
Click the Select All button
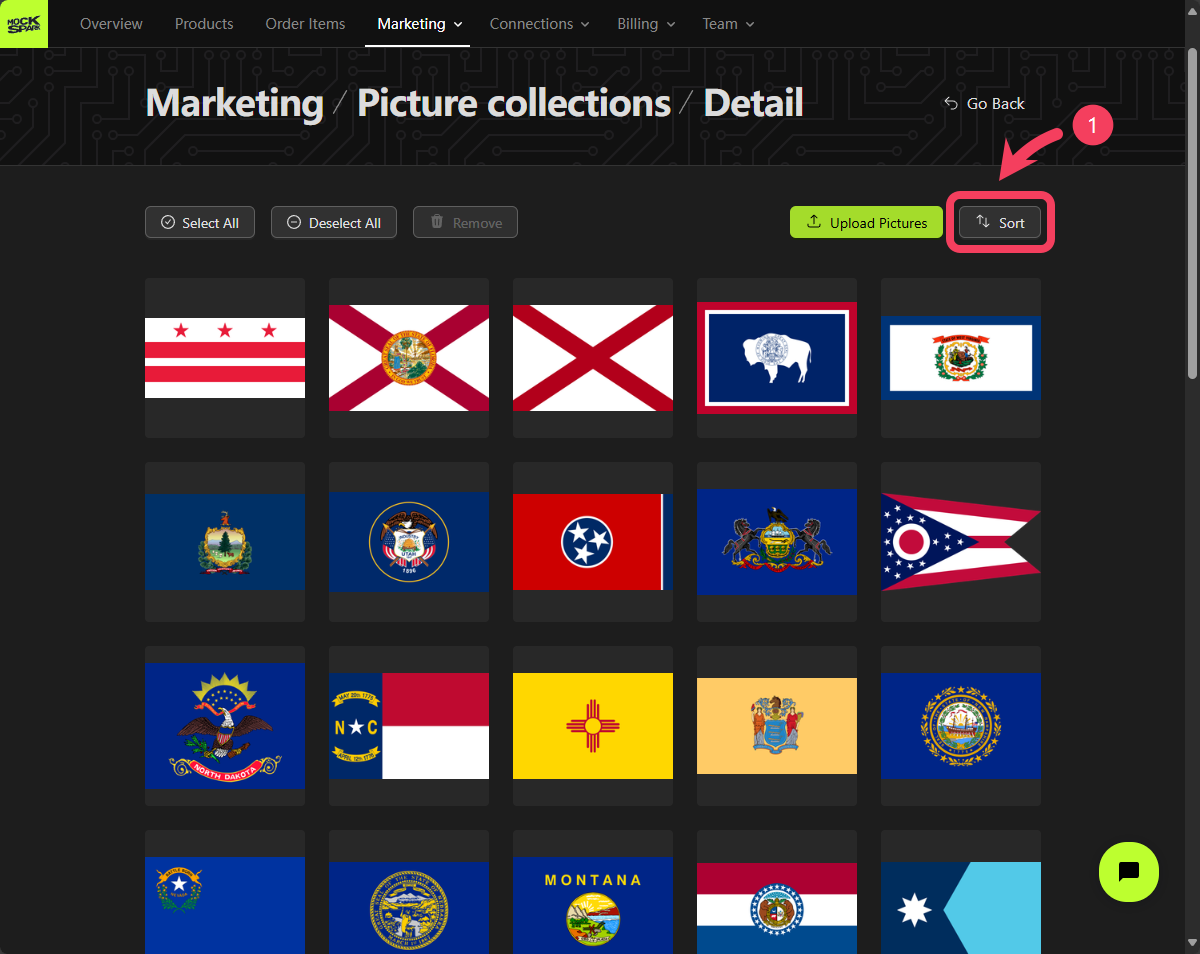click(x=200, y=222)
